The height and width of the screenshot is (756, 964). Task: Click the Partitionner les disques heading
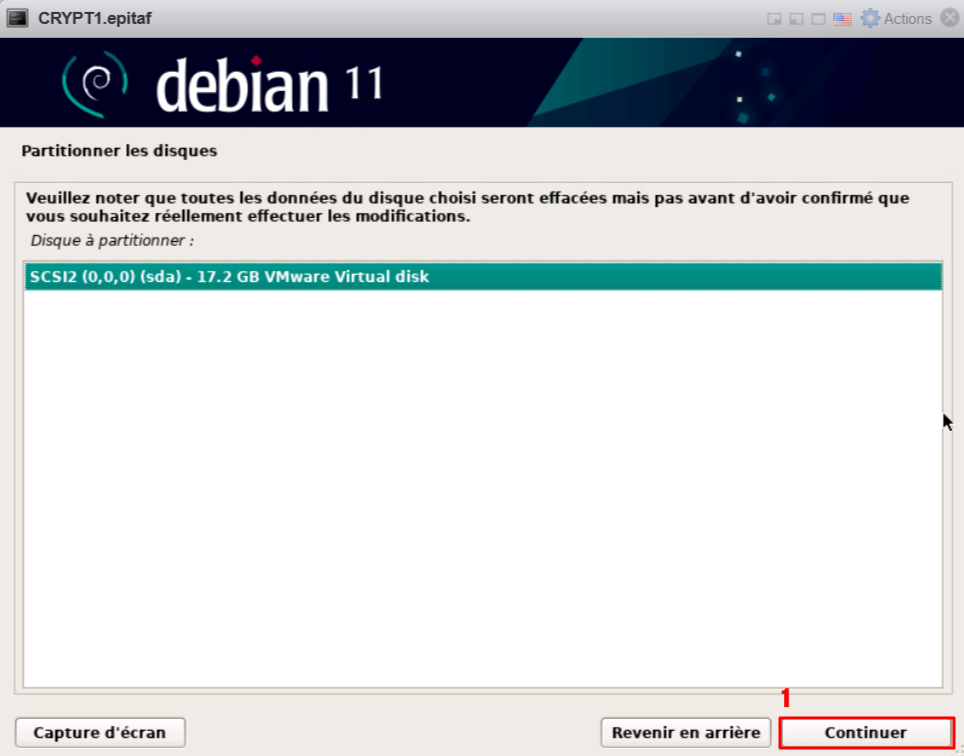click(x=119, y=152)
